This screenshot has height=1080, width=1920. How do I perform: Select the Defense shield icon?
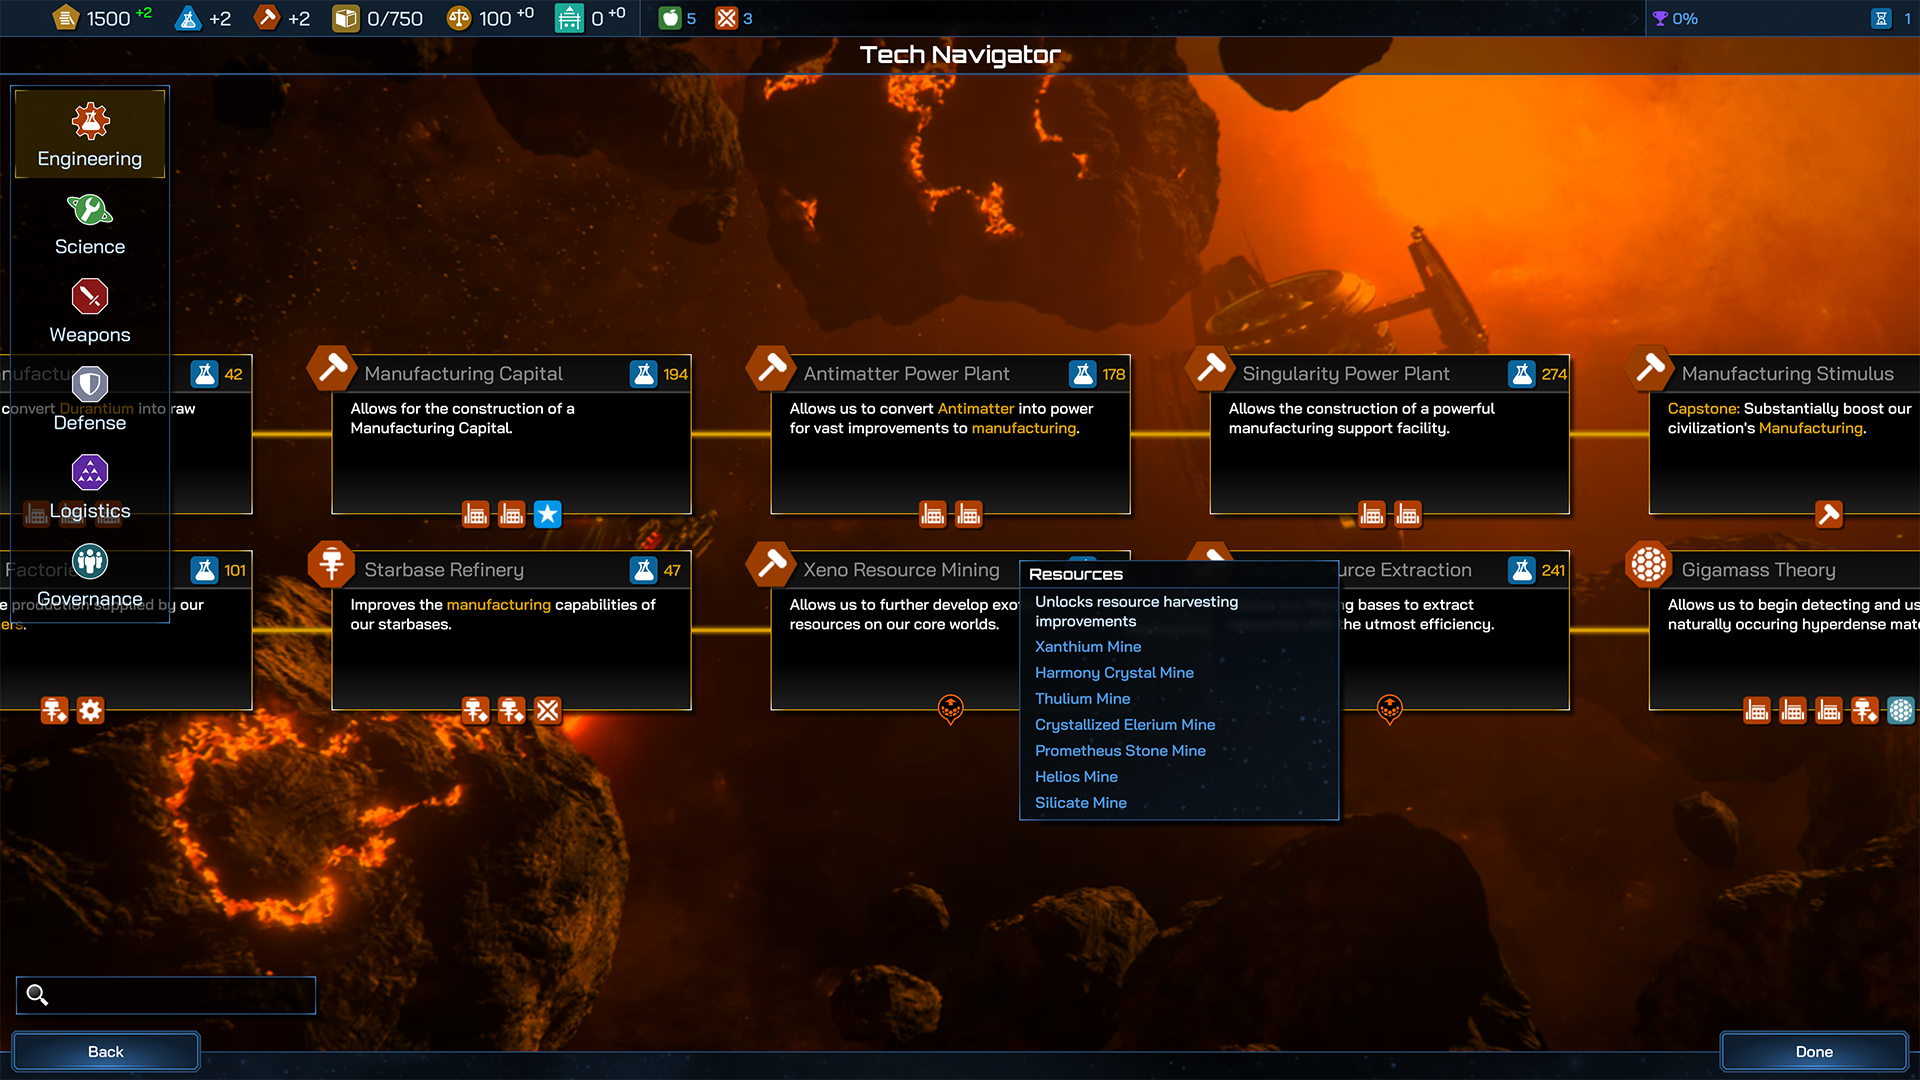[90, 385]
